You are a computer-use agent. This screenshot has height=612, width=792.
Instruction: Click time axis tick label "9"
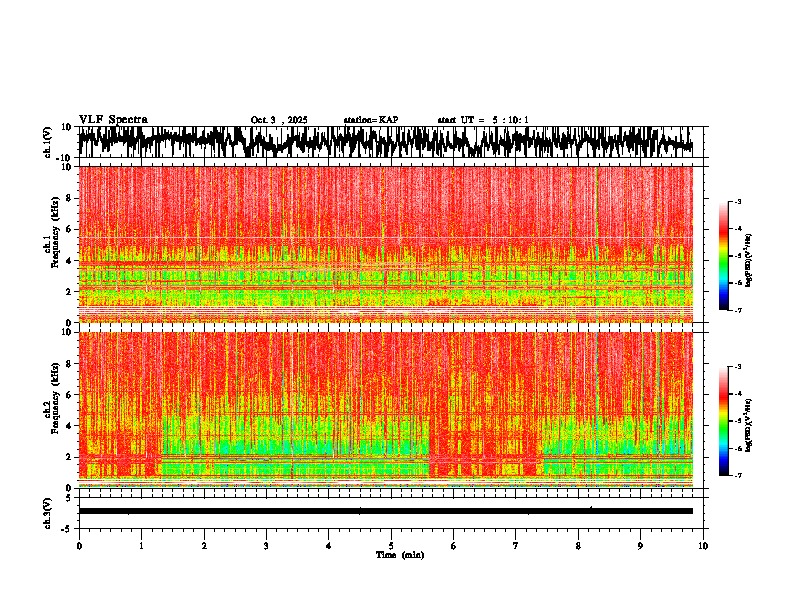(x=640, y=545)
